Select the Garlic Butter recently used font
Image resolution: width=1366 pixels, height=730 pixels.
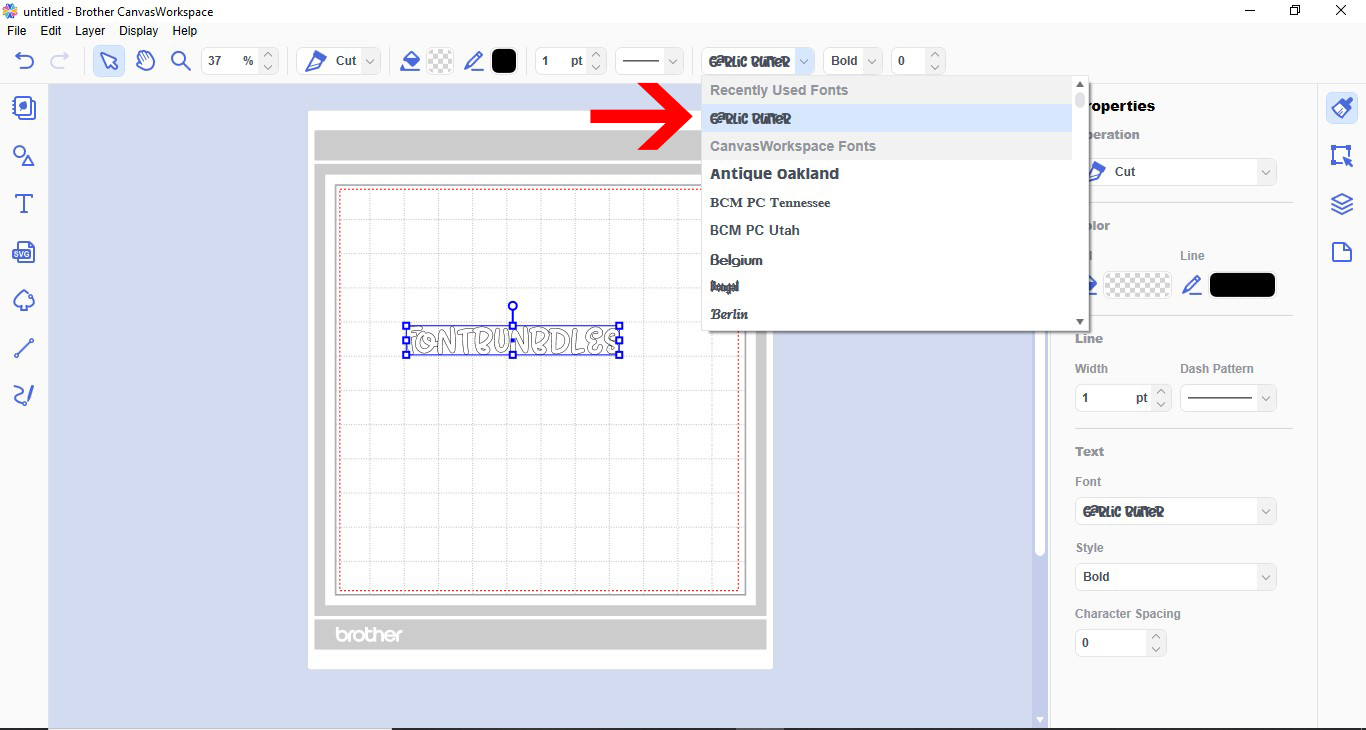click(887, 118)
